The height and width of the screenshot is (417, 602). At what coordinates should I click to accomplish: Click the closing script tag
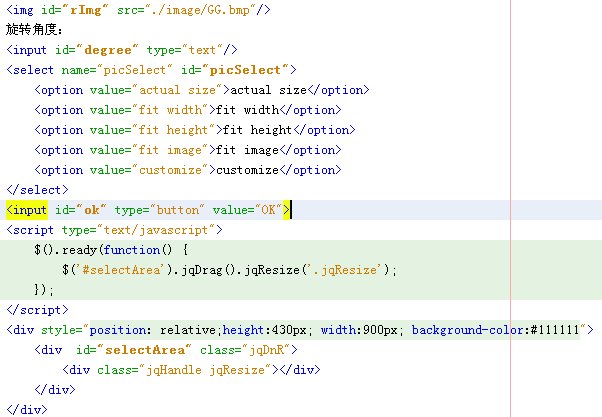click(37, 310)
